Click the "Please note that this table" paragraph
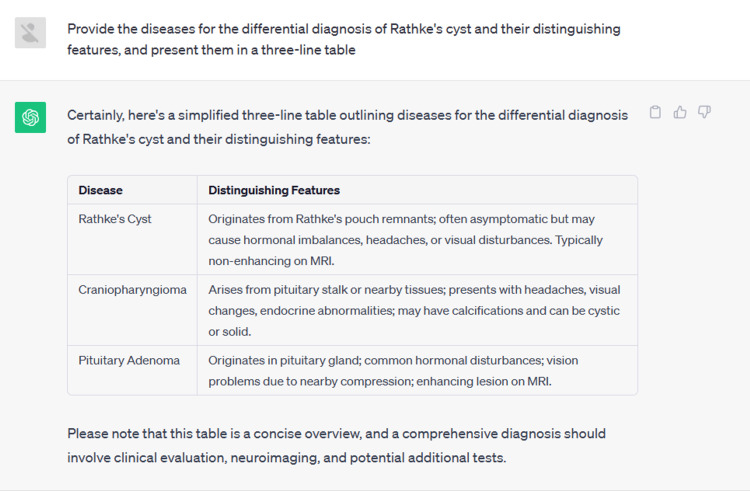The width and height of the screenshot is (750, 491). (x=337, y=446)
